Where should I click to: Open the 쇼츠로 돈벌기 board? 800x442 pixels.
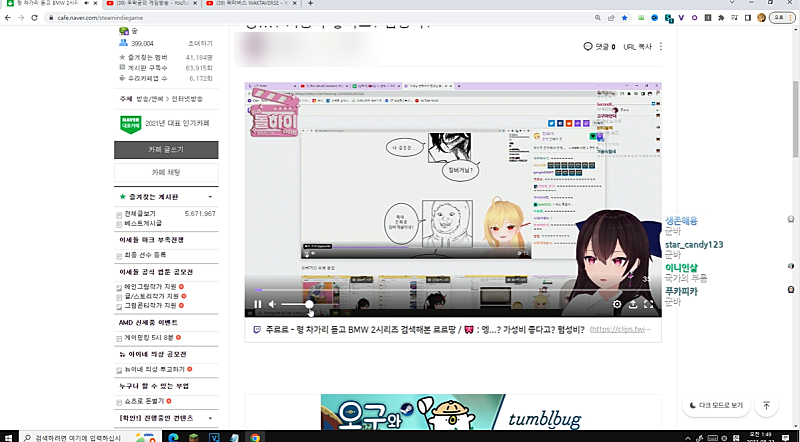click(x=144, y=401)
